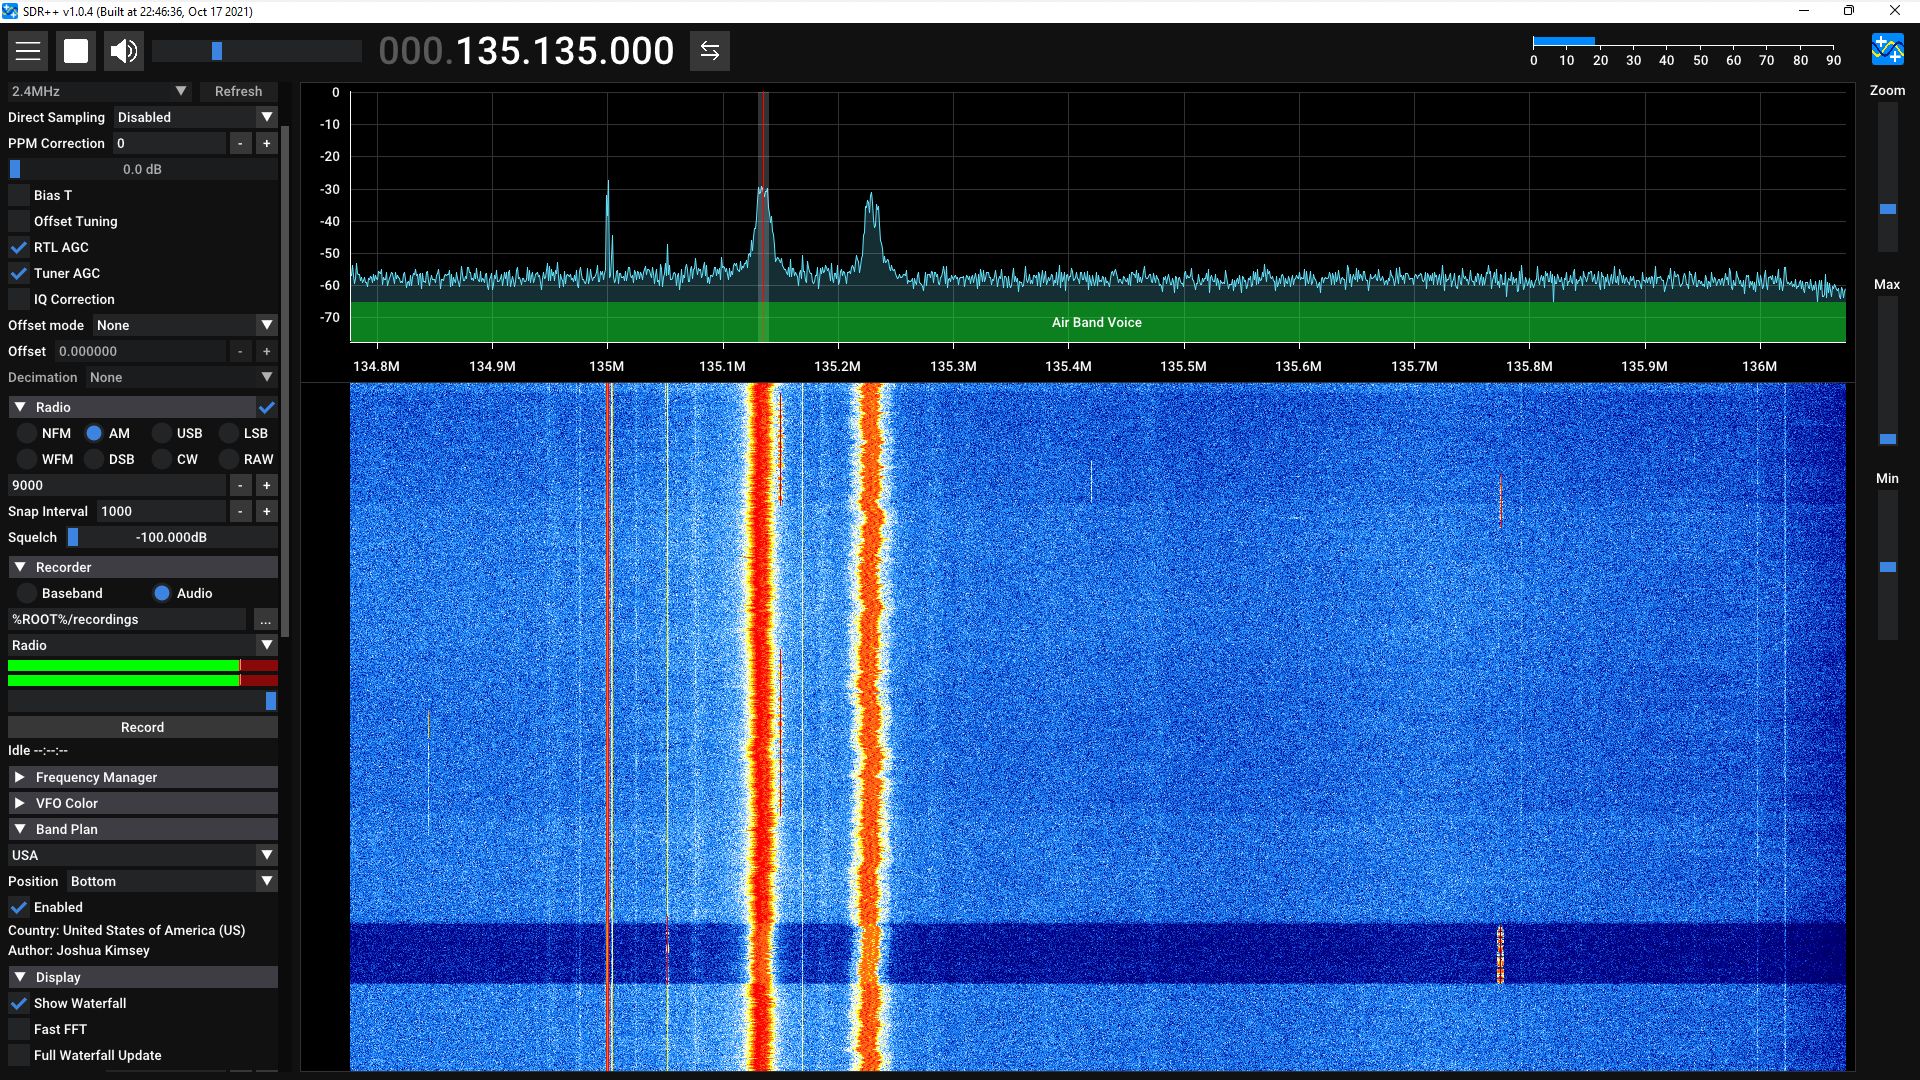Increase Offset with plus button

266,351
